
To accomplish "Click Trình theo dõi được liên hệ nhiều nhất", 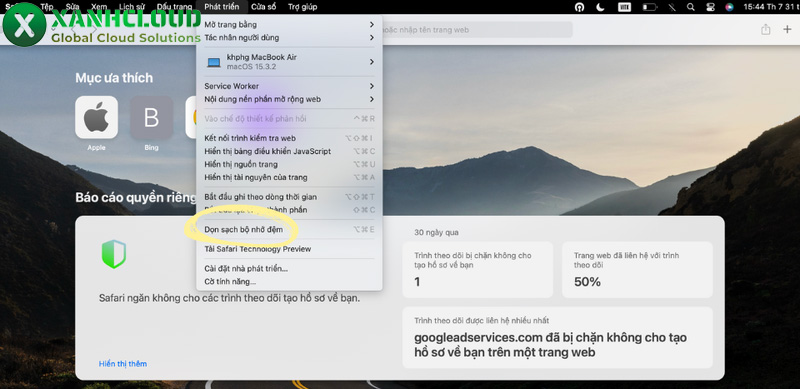I will coord(482,320).
